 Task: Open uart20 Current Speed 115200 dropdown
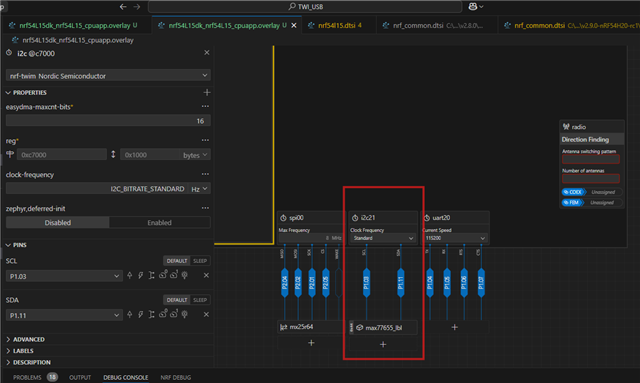(x=455, y=238)
